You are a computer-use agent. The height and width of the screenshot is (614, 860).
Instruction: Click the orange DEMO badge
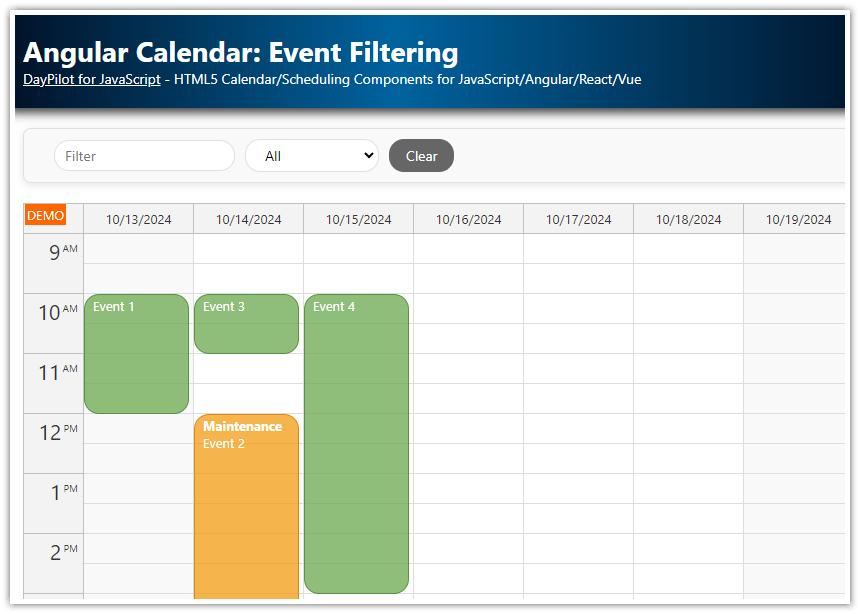tap(46, 214)
